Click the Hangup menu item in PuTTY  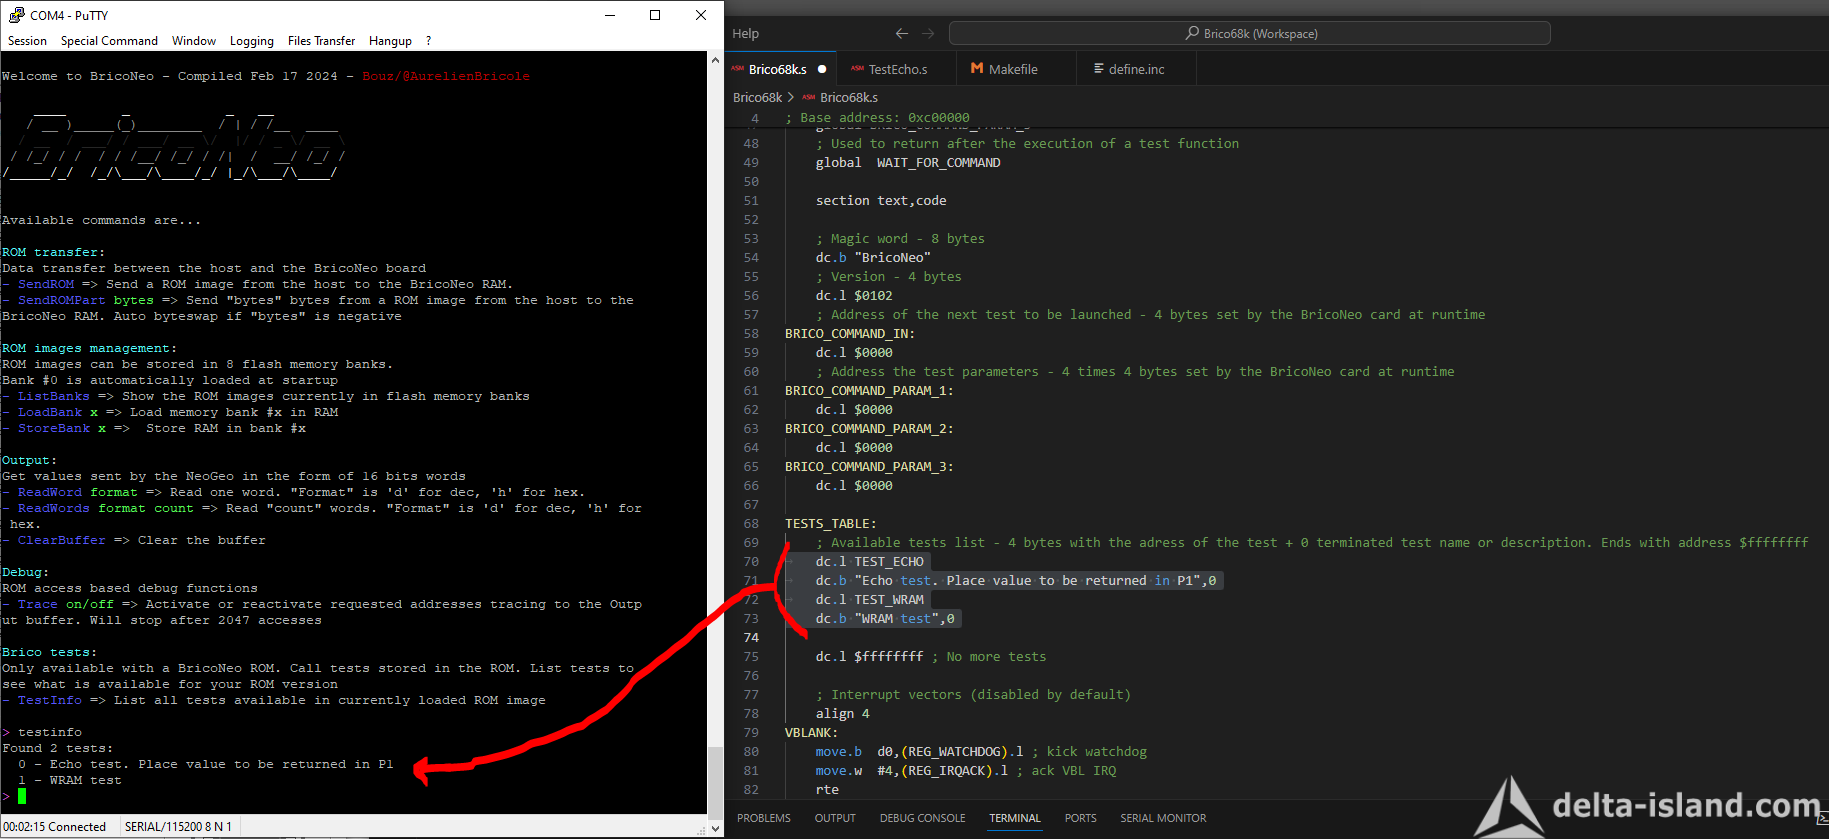point(390,41)
